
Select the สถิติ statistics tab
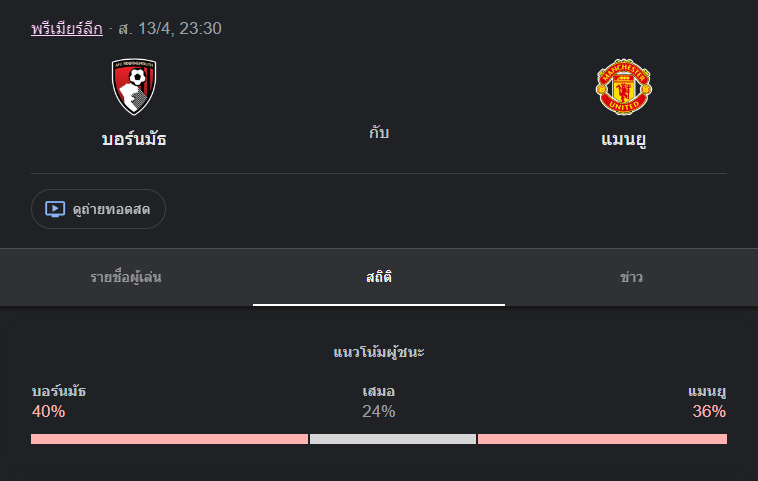(379, 277)
